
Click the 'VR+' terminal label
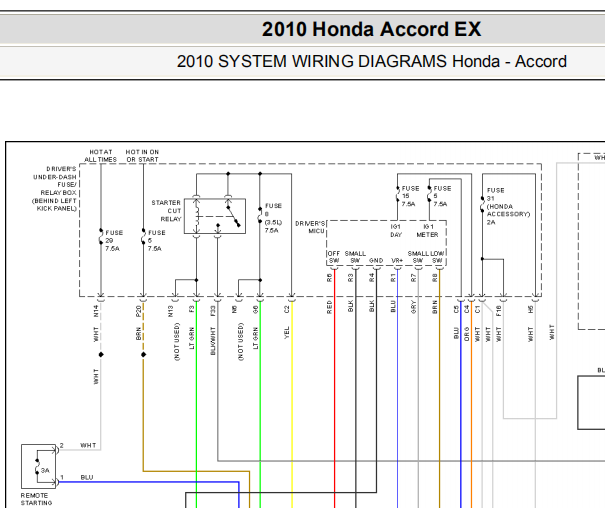[x=397, y=261]
